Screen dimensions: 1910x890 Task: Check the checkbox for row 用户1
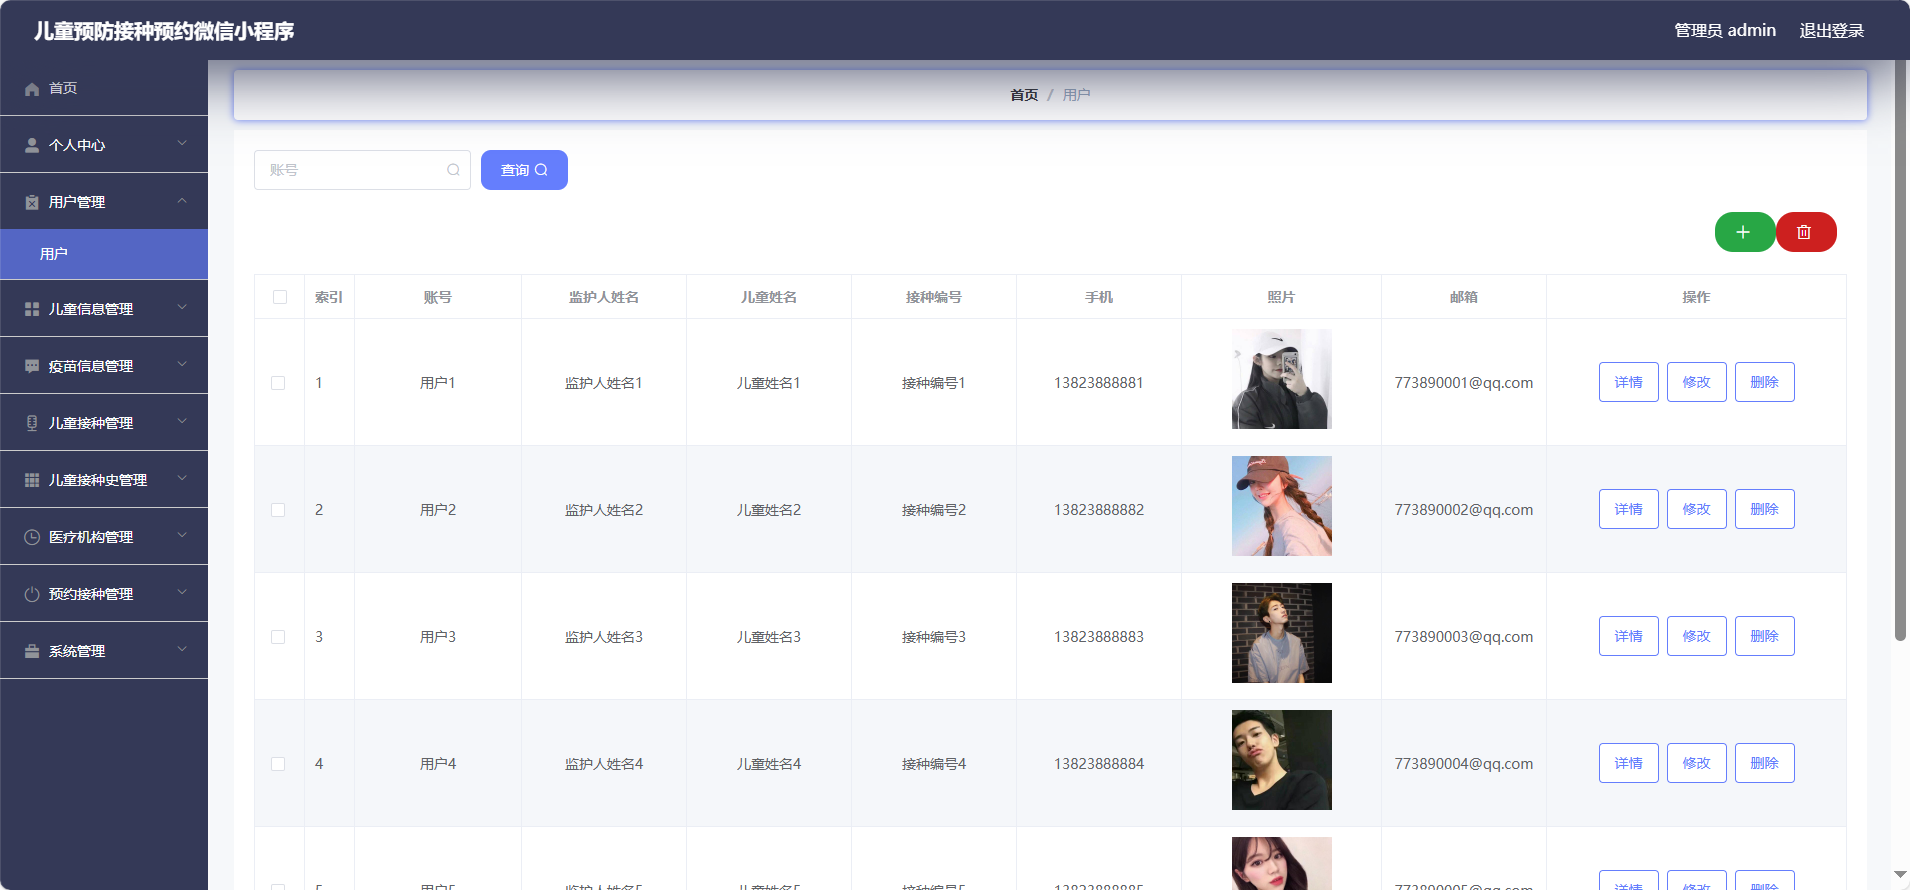278,383
